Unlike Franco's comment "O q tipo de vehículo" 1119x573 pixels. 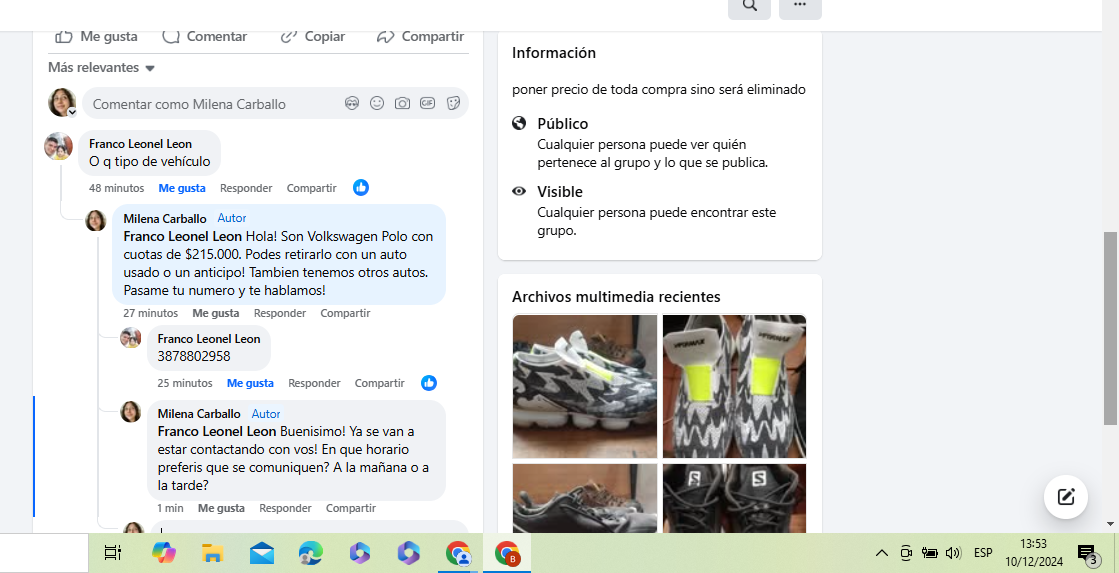(181, 188)
